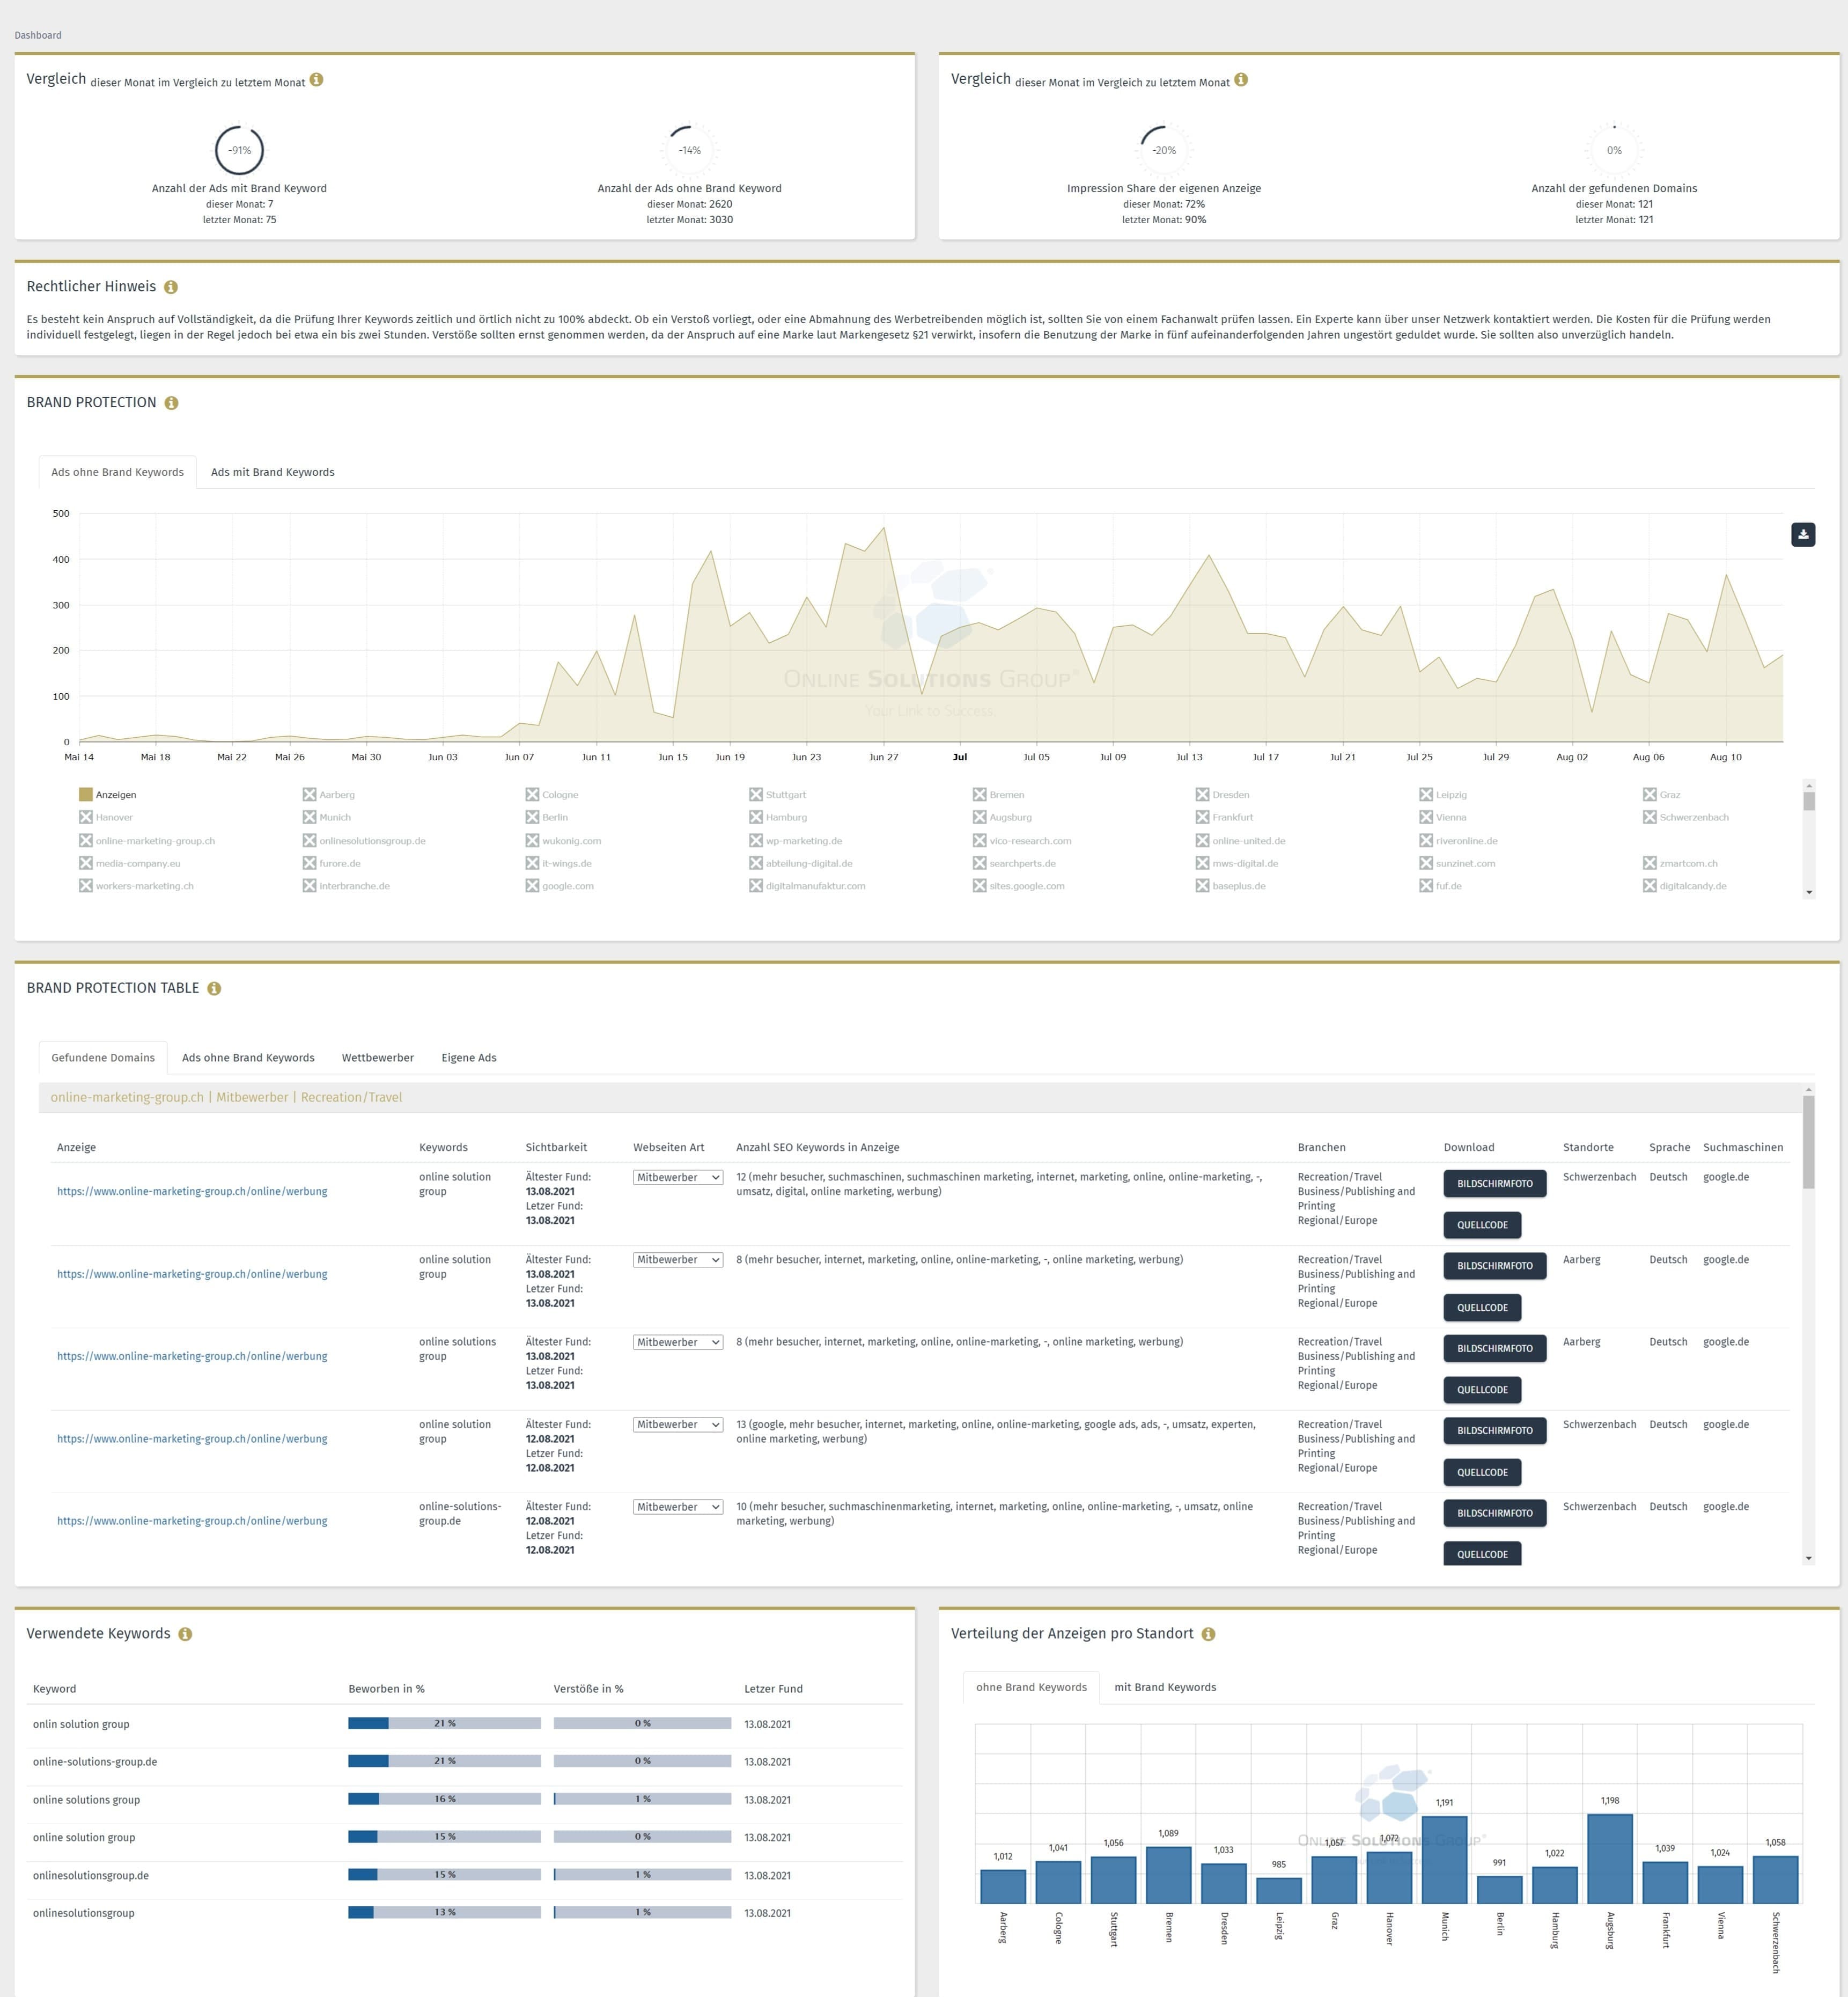Viewport: 1848px width, 1997px height.
Task: Open Webseiten Art dropdown in Schwerzenbach first row
Action: (x=678, y=1178)
